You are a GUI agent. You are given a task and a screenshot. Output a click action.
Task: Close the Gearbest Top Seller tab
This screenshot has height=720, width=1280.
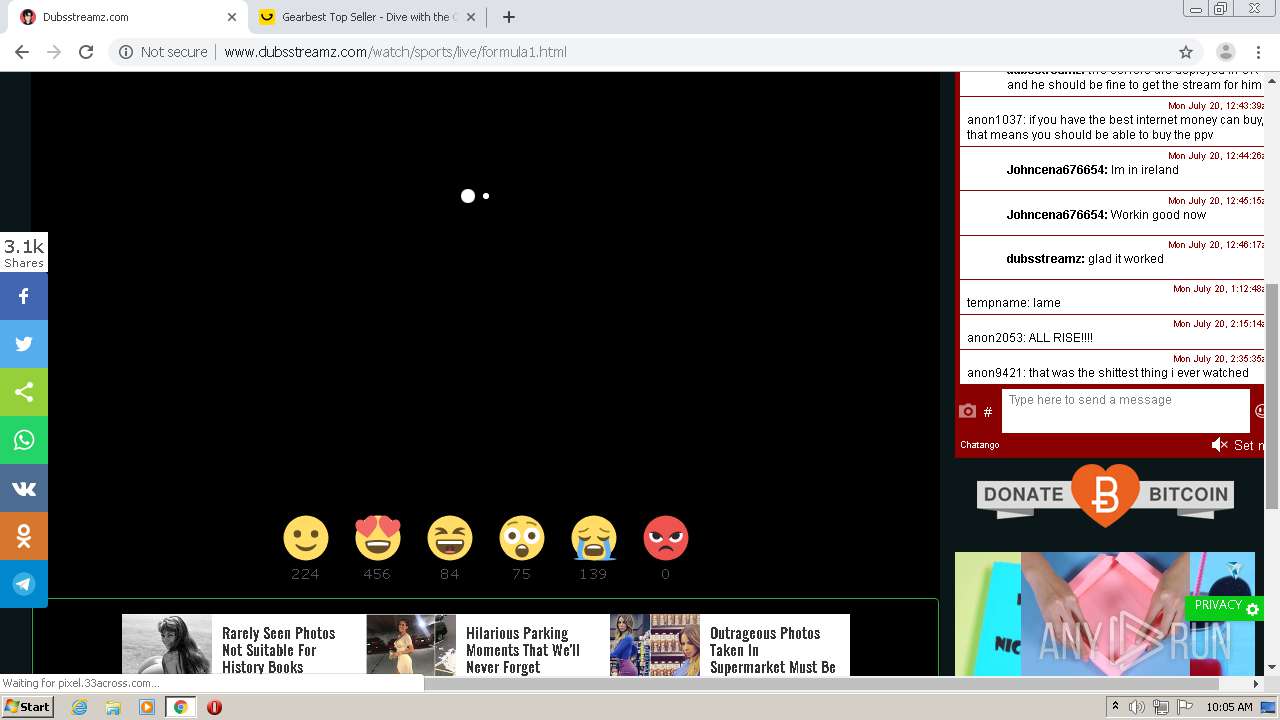471,17
